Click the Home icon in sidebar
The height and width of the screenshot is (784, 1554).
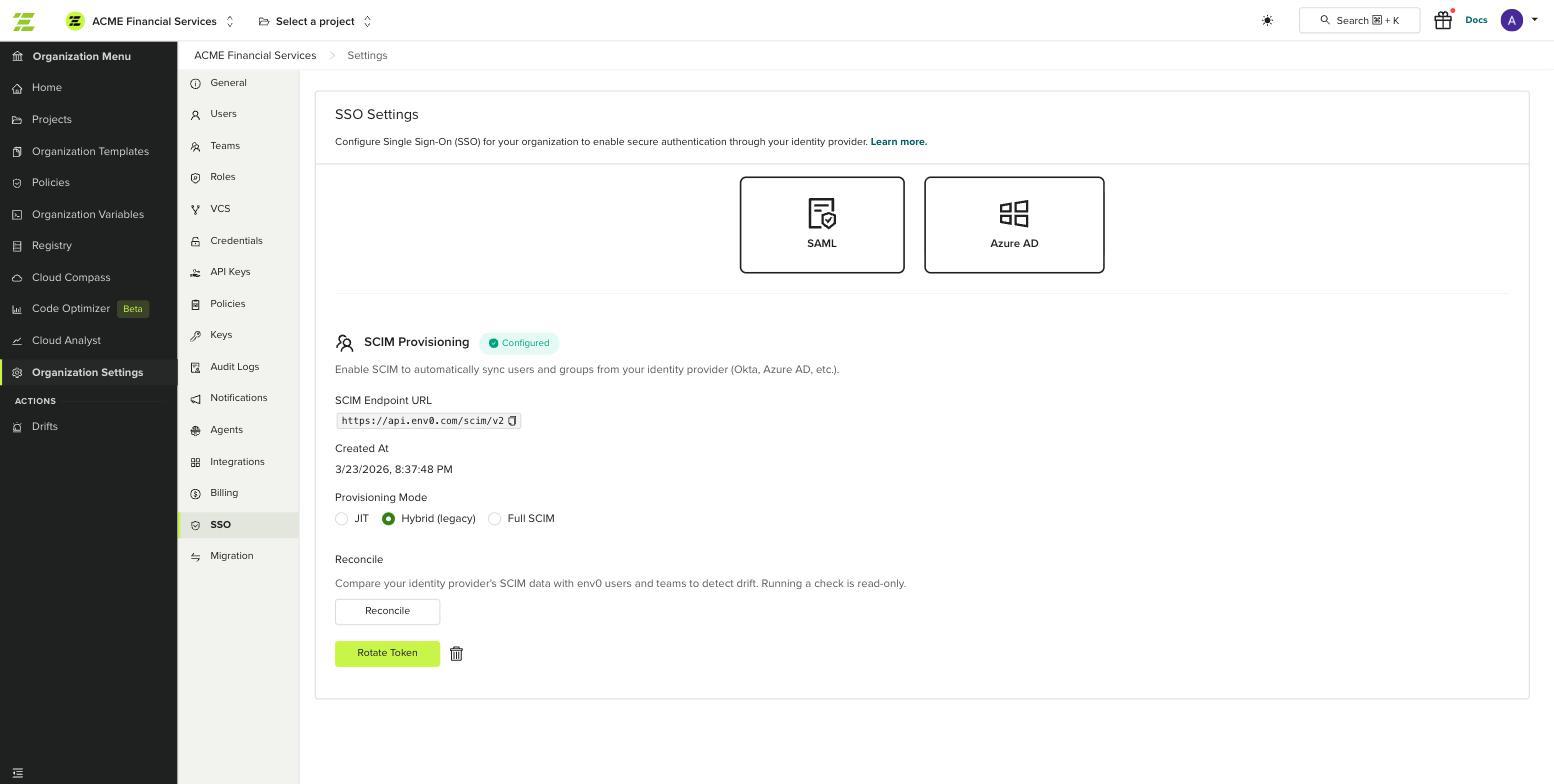pos(17,88)
